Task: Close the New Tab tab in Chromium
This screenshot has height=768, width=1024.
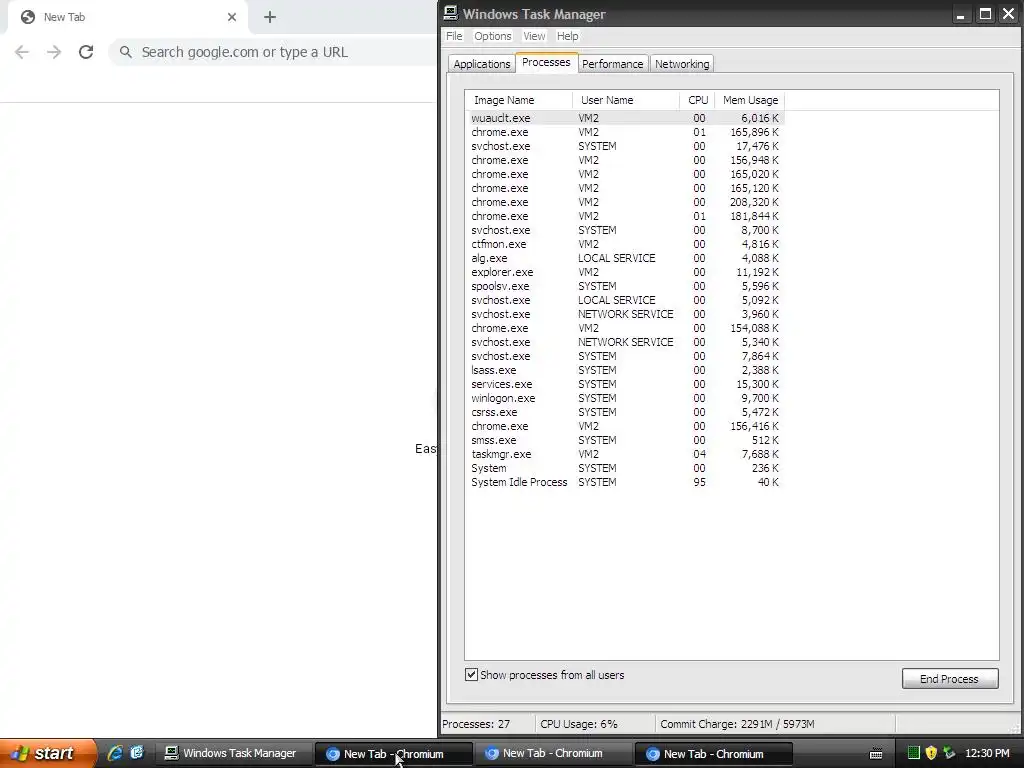Action: [232, 17]
